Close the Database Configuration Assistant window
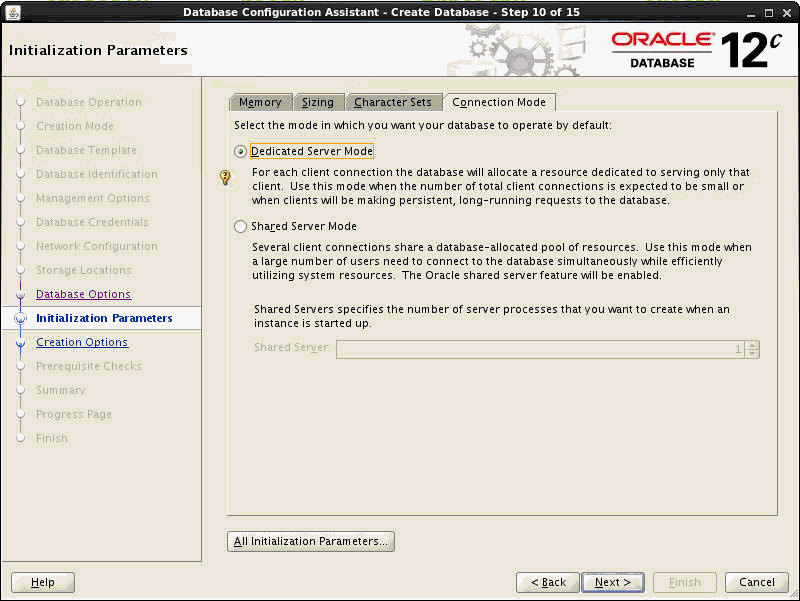800x601 pixels. pyautogui.click(x=787, y=13)
